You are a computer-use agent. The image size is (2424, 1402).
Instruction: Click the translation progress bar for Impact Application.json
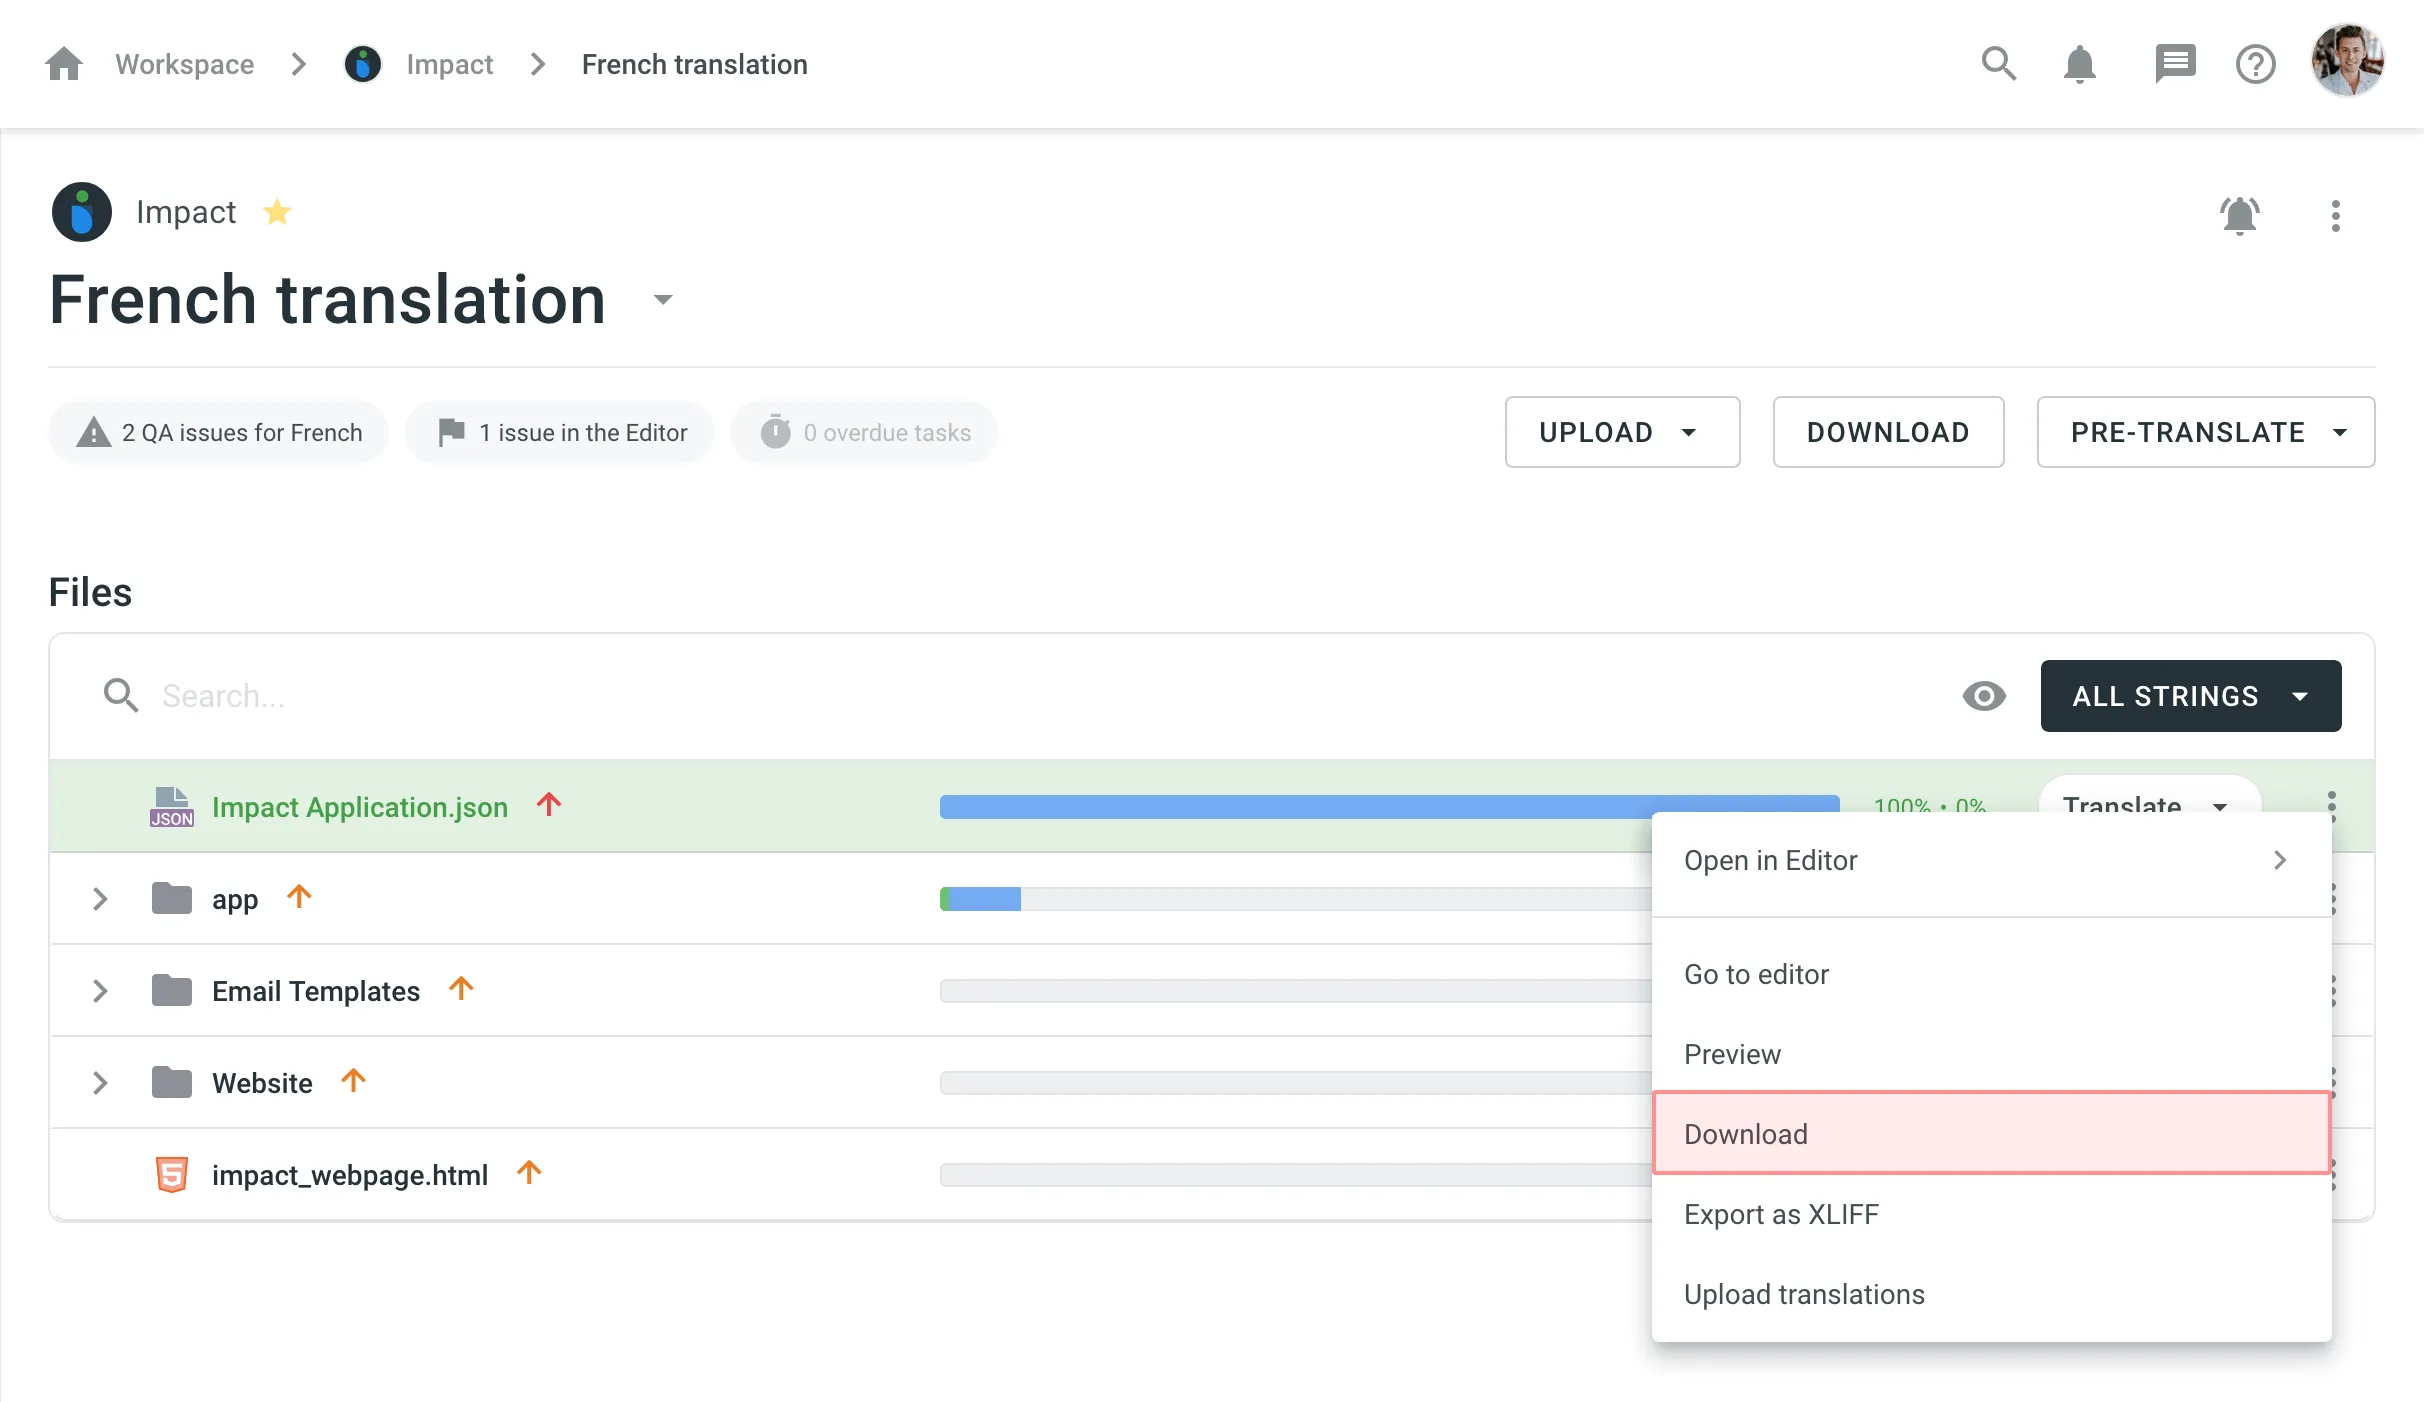[1383, 808]
